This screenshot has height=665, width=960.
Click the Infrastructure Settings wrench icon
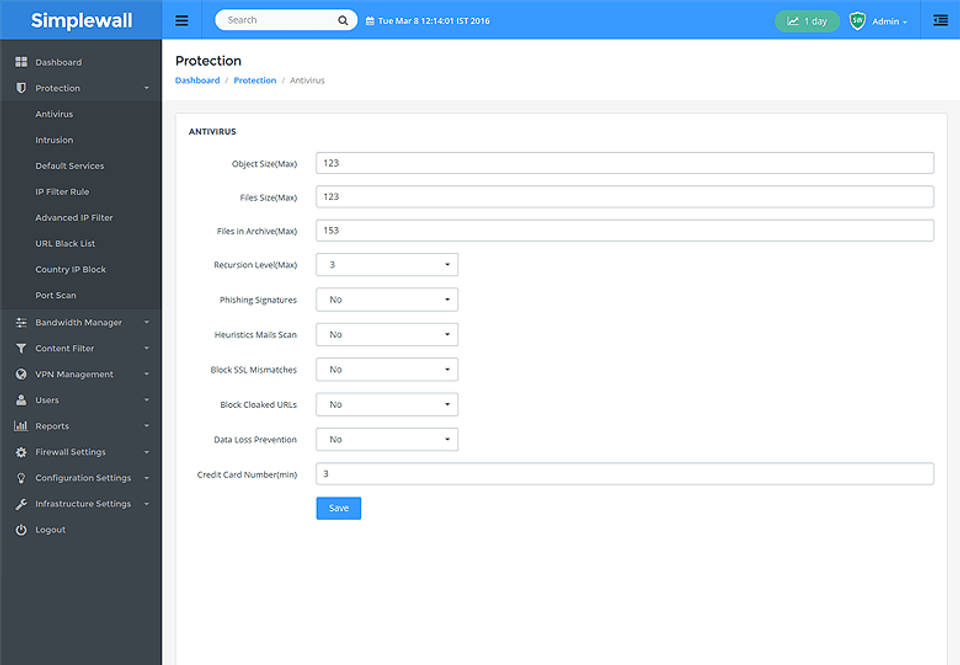21,503
